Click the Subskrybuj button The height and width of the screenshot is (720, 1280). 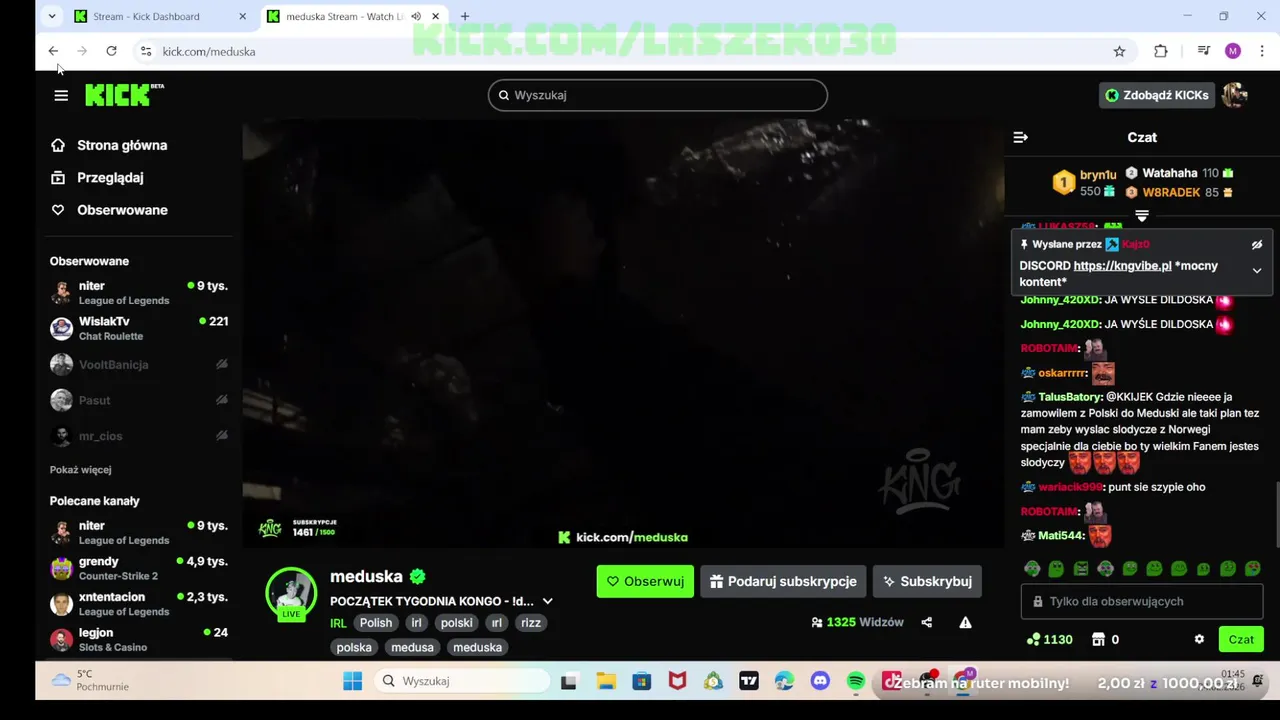(927, 581)
